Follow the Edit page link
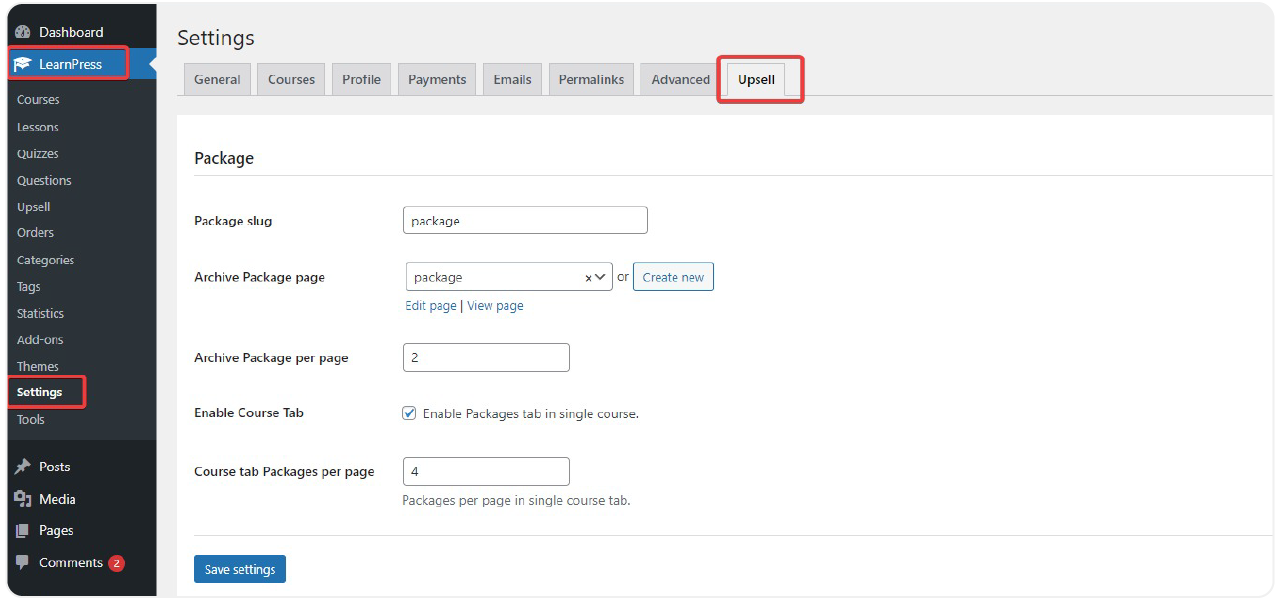The image size is (1280, 600). [x=431, y=306]
